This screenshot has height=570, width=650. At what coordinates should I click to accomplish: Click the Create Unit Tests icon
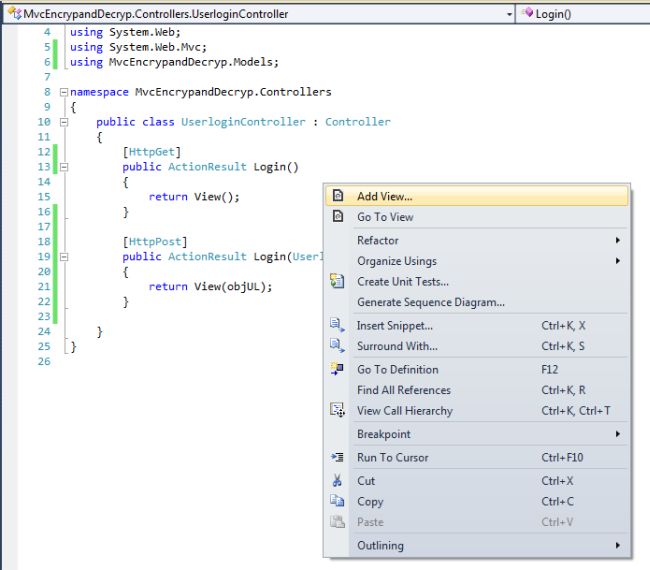(x=338, y=282)
